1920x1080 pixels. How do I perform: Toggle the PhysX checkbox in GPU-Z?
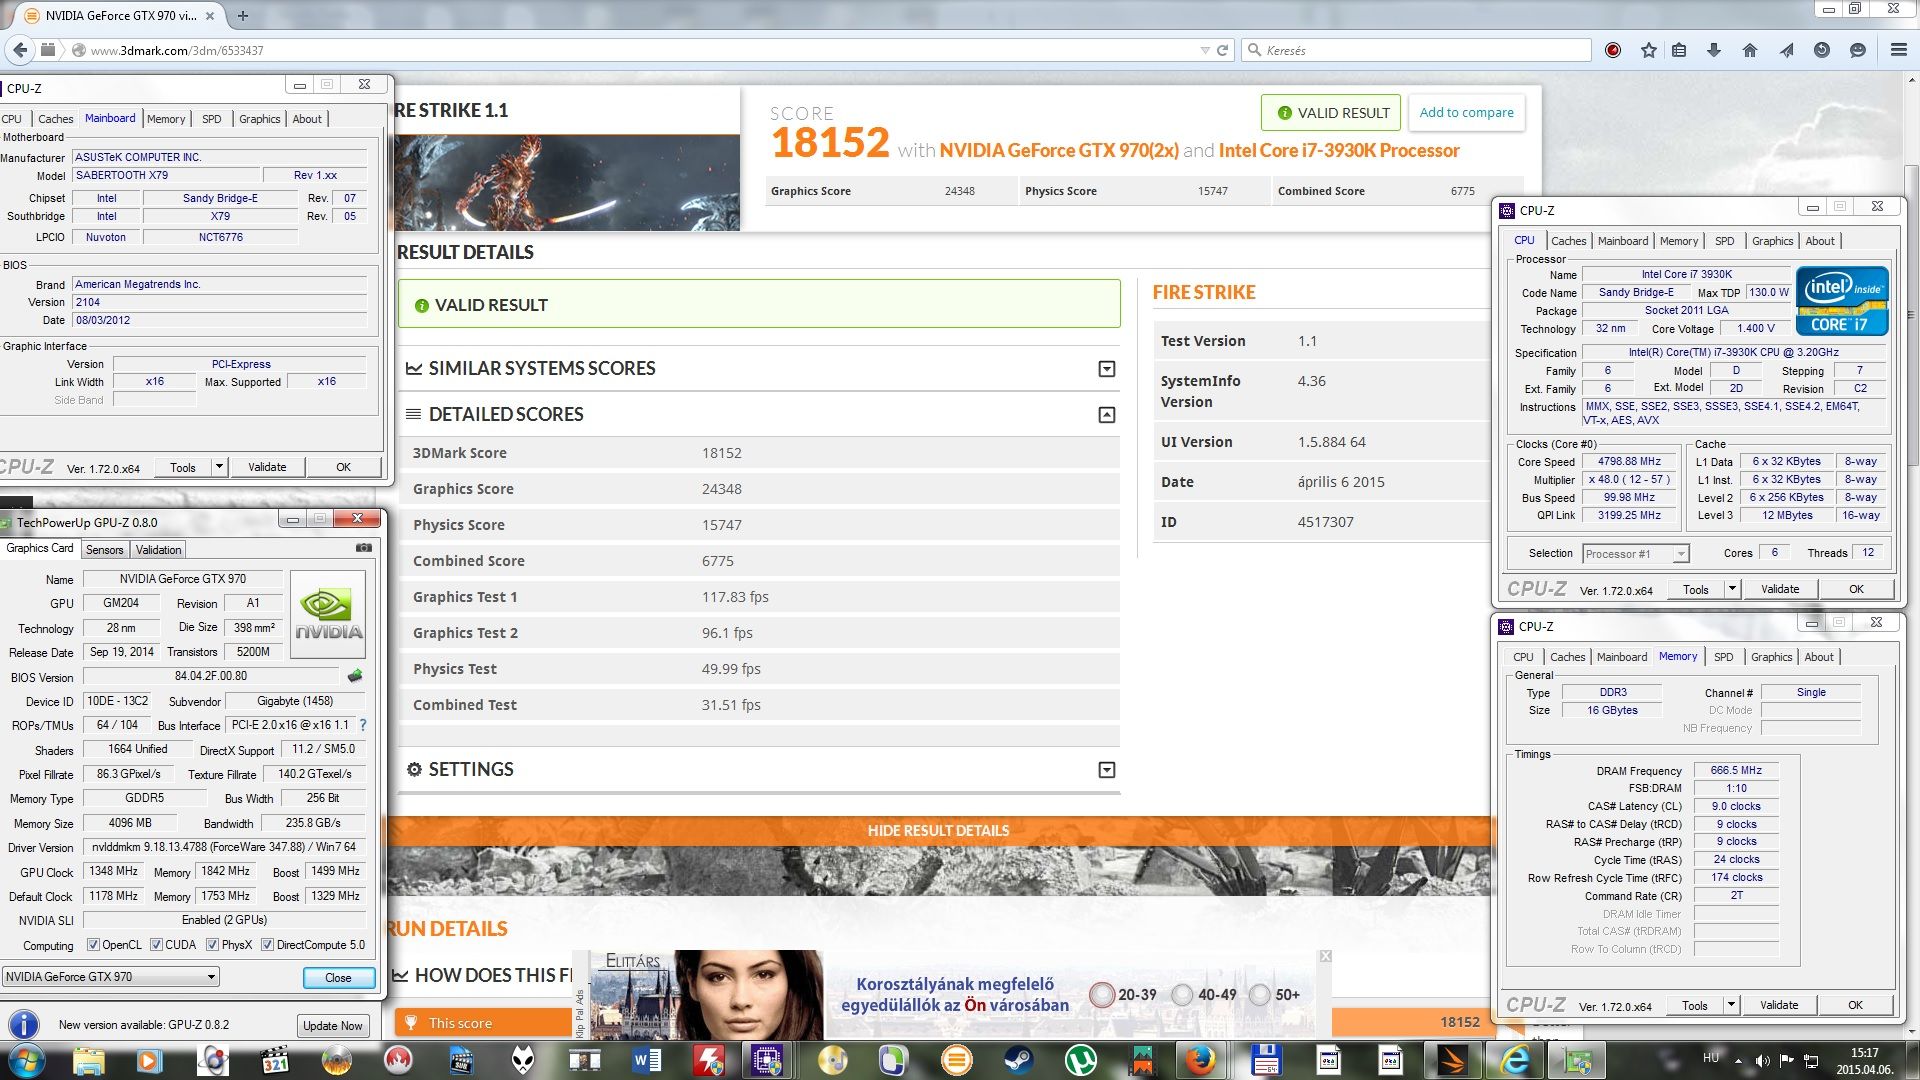[x=212, y=945]
